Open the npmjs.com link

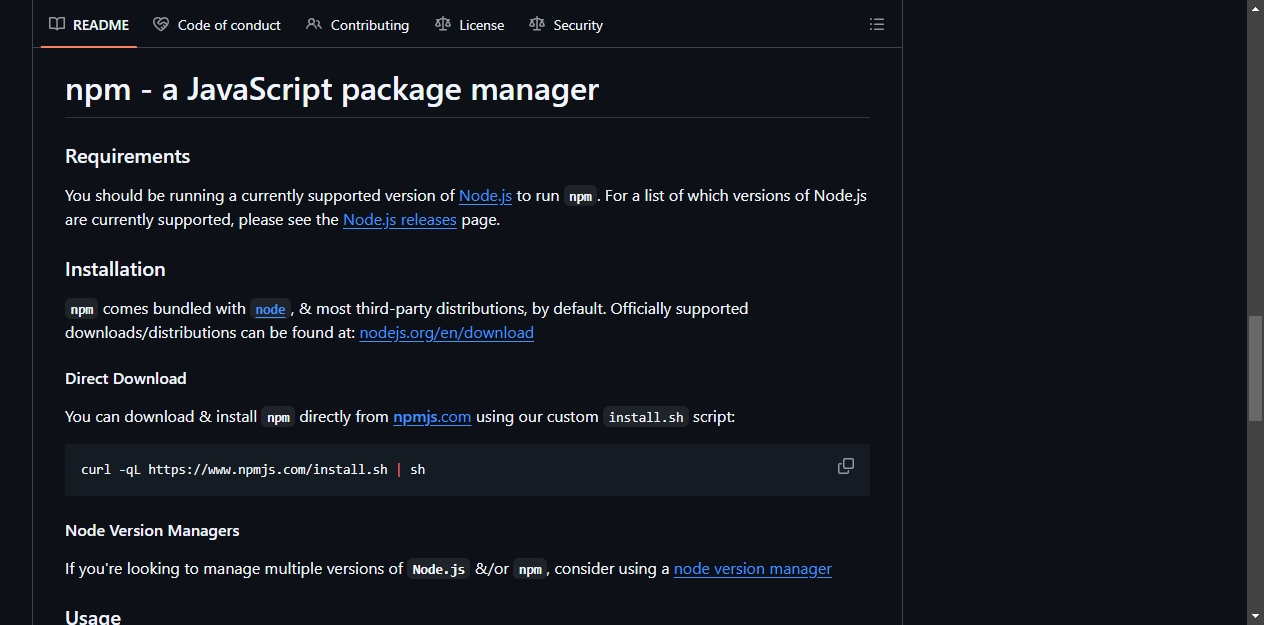pos(432,416)
